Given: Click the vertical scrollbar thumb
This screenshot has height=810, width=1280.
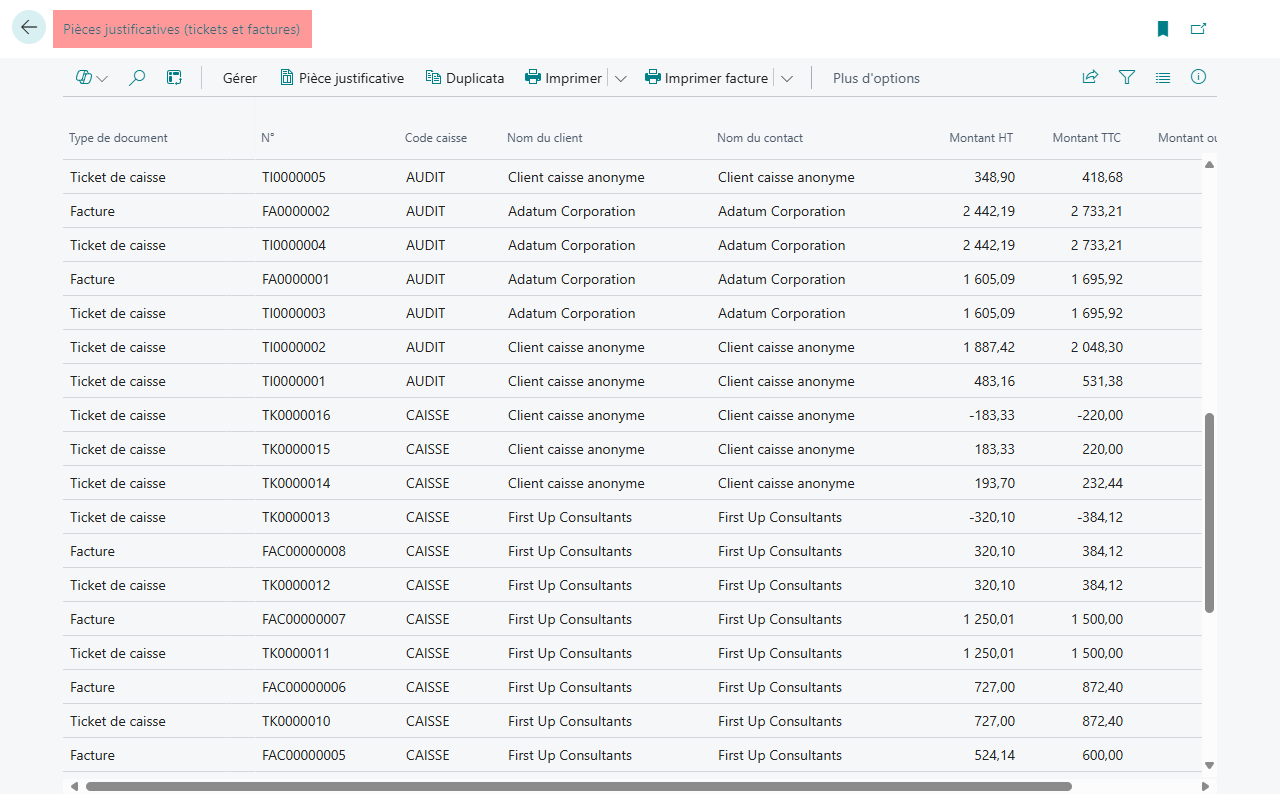Looking at the screenshot, I should [1209, 512].
